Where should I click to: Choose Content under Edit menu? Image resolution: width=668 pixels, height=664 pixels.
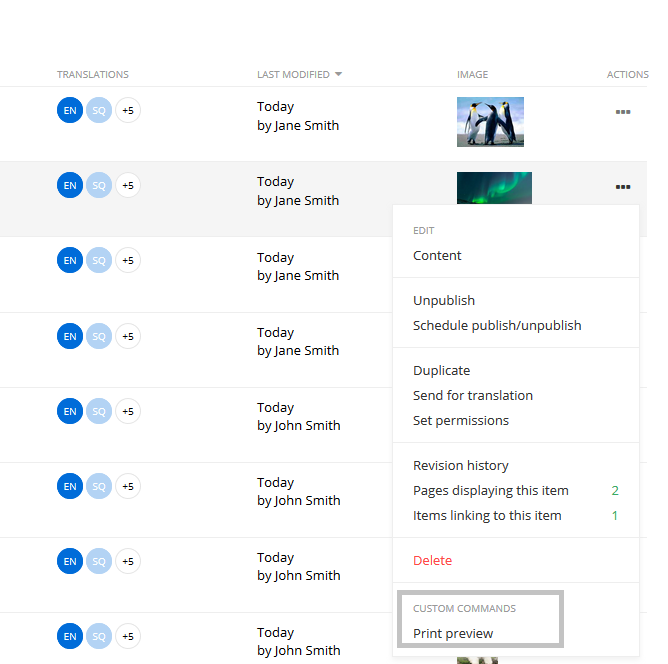pyautogui.click(x=437, y=256)
